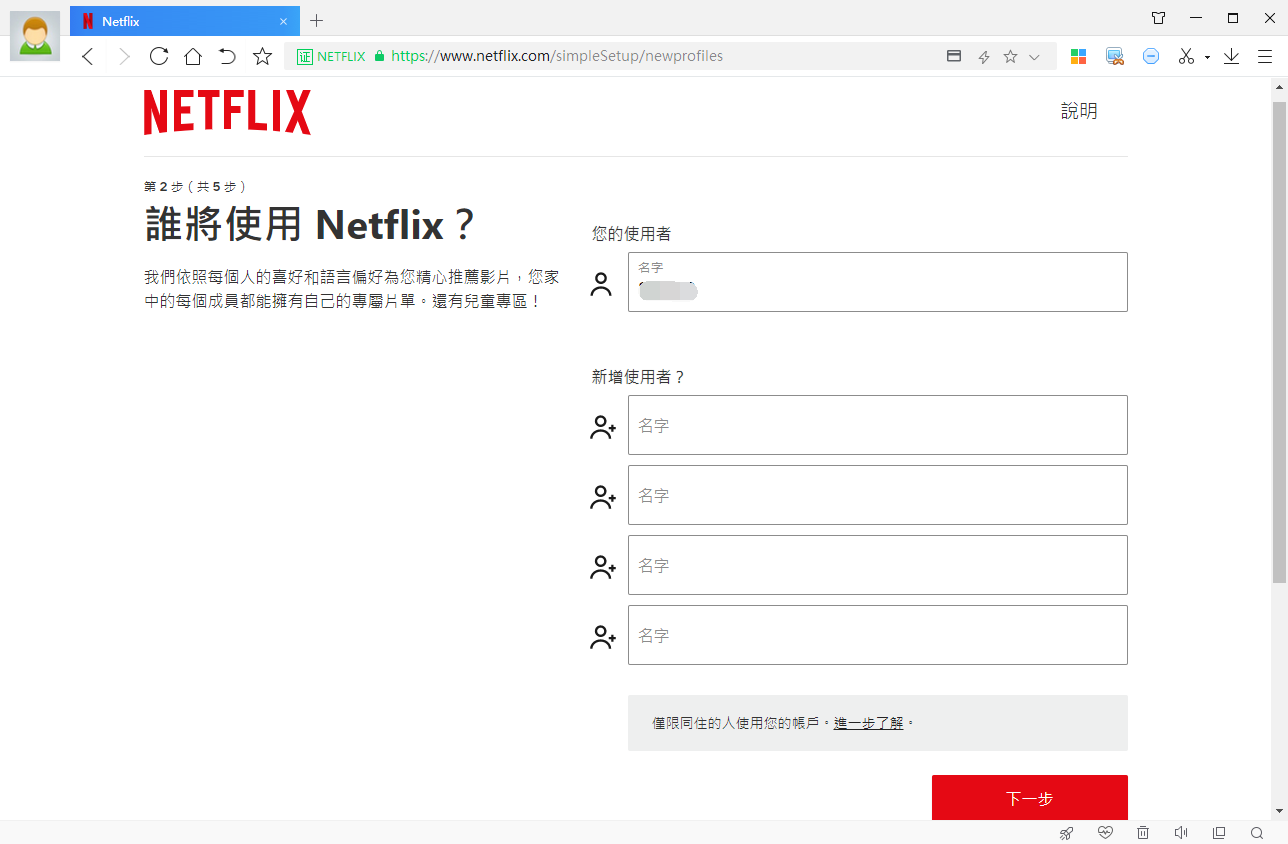This screenshot has height=844, width=1288.
Task: Open the browser hamburger menu
Action: 1265,57
